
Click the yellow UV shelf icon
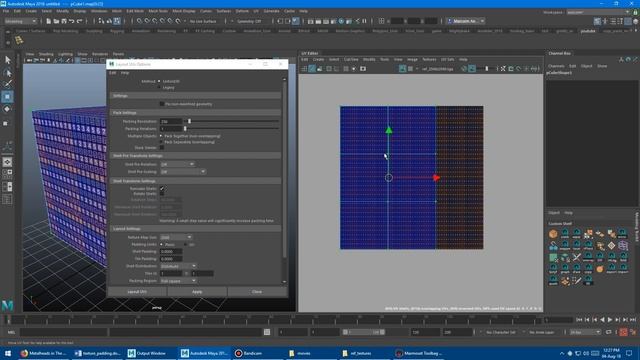pyautogui.click(x=19, y=40)
